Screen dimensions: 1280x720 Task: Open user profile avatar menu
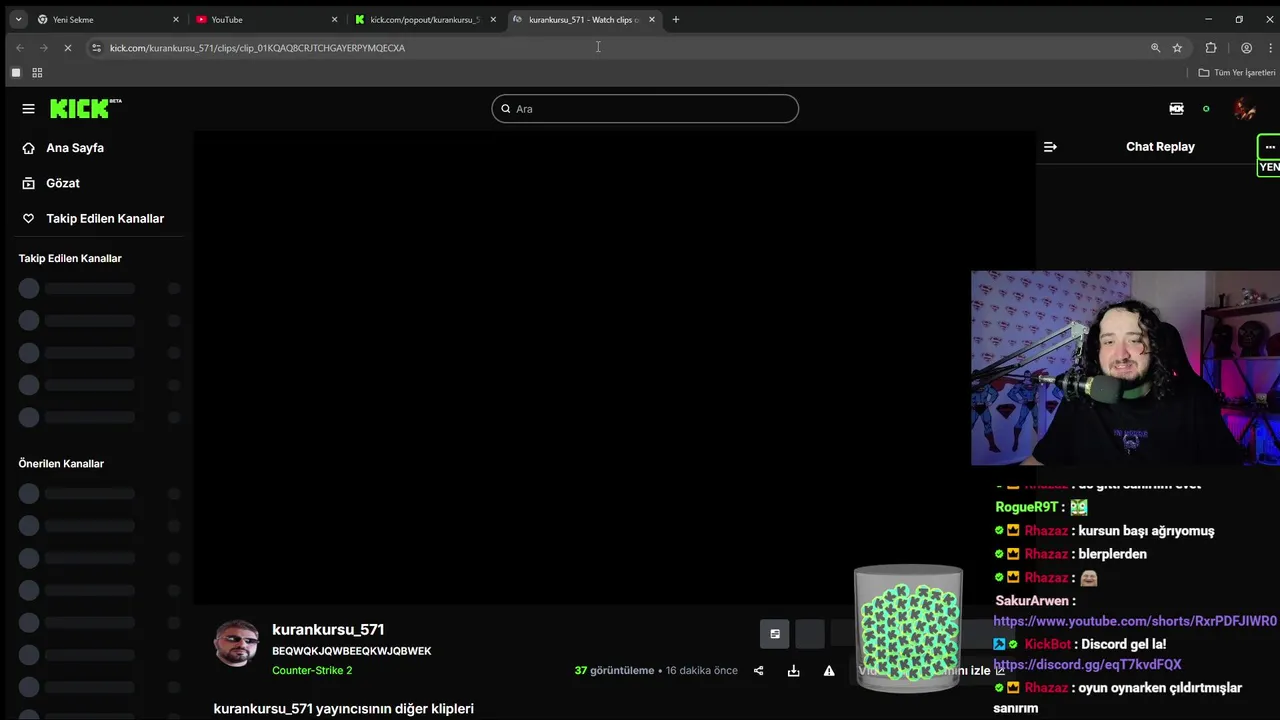[x=1244, y=109]
